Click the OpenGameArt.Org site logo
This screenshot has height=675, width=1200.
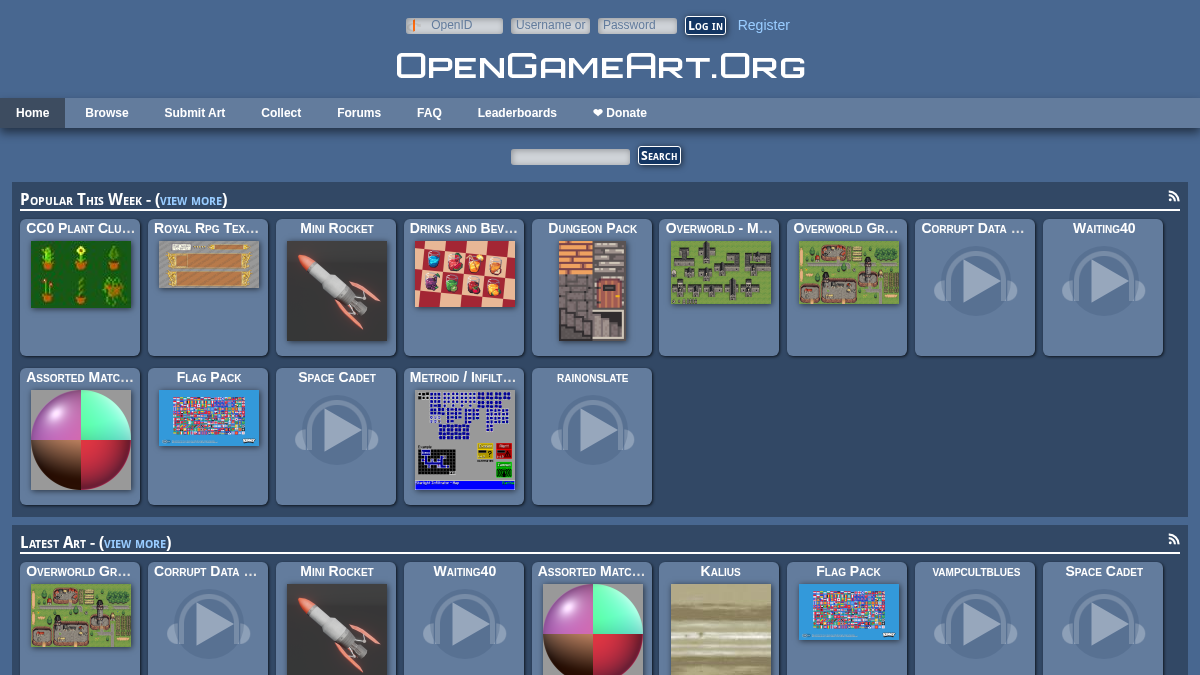(x=600, y=66)
